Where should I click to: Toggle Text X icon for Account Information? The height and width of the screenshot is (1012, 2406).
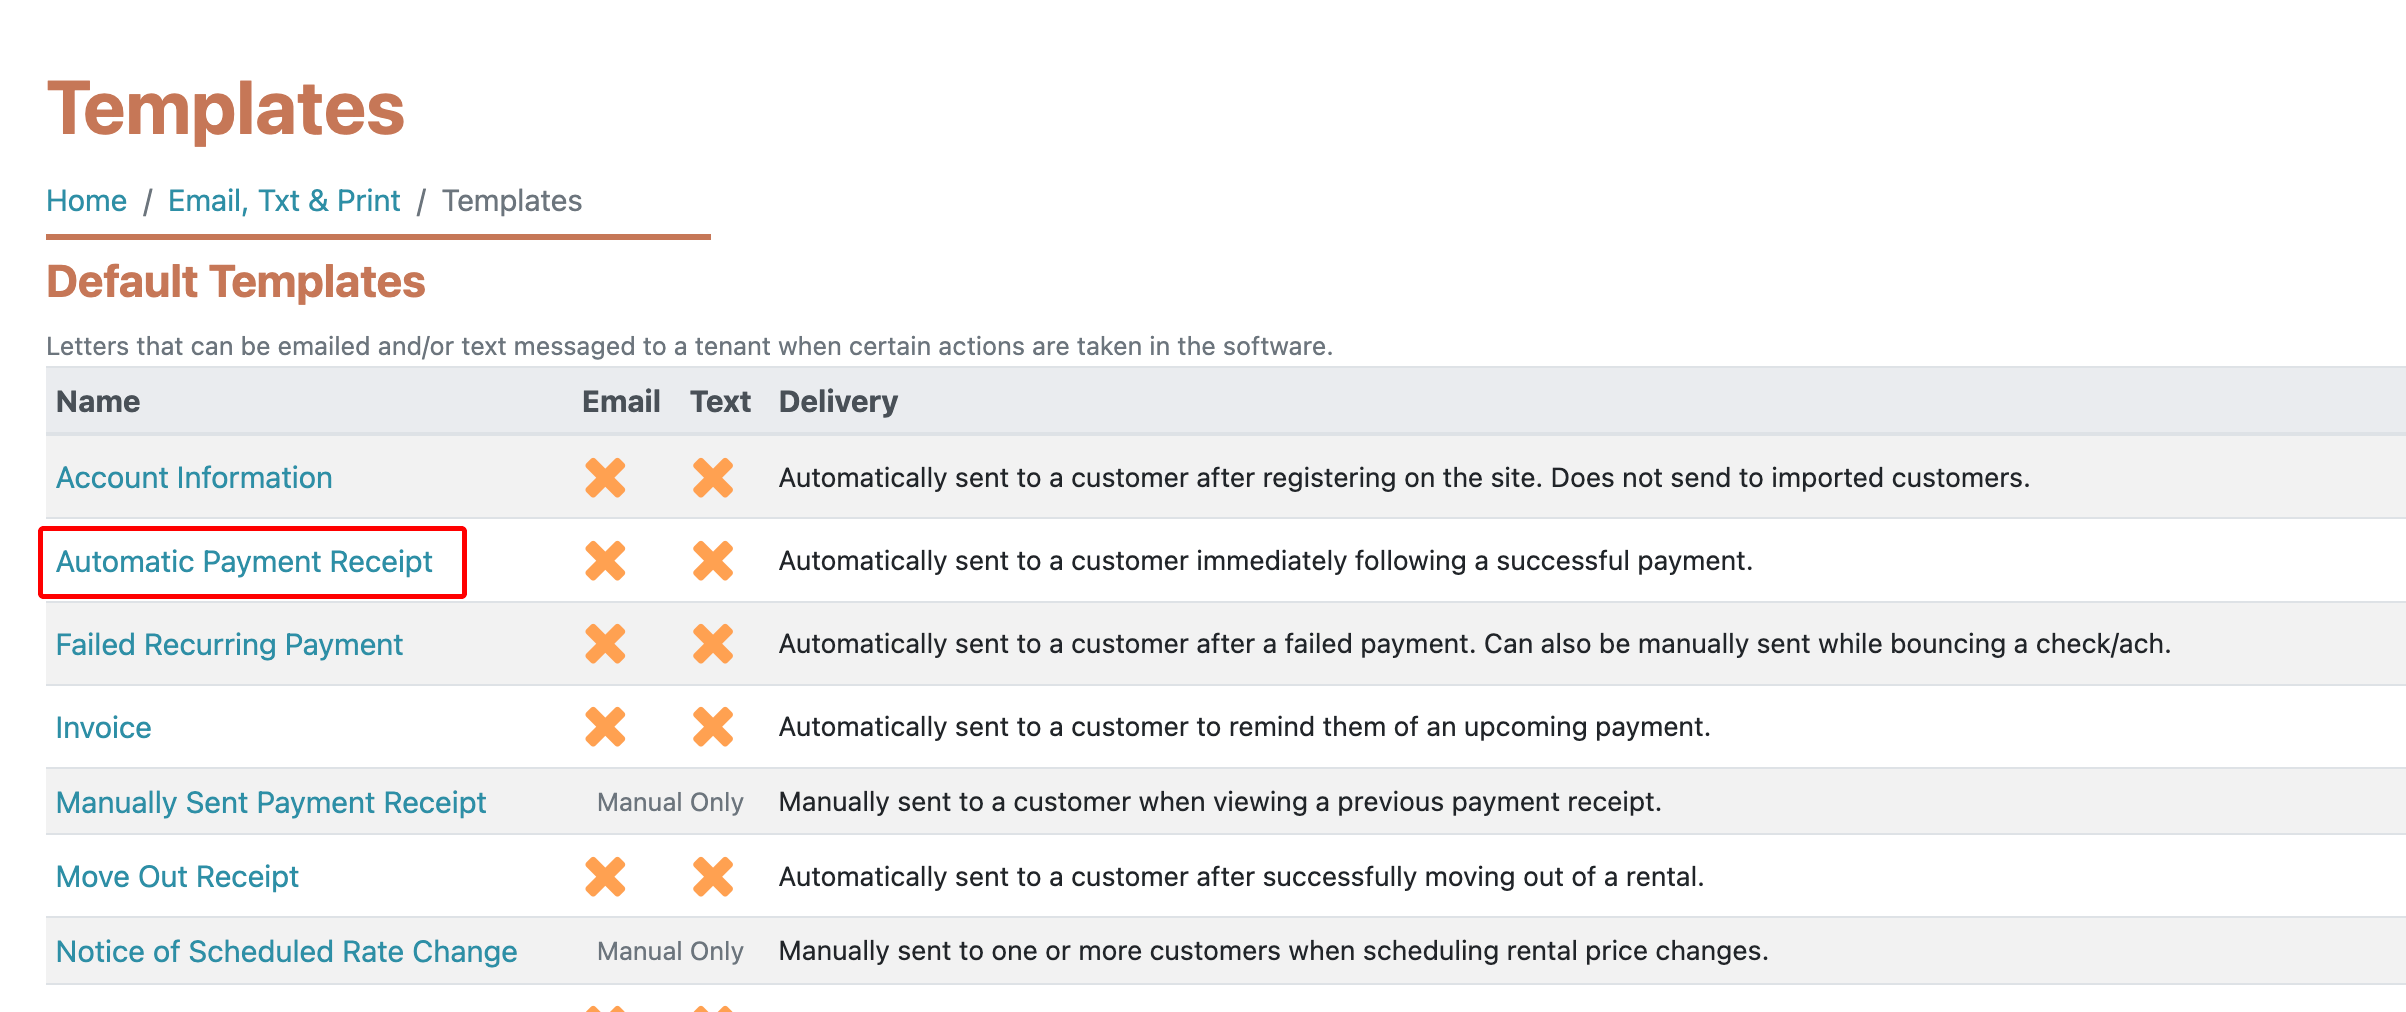713,477
